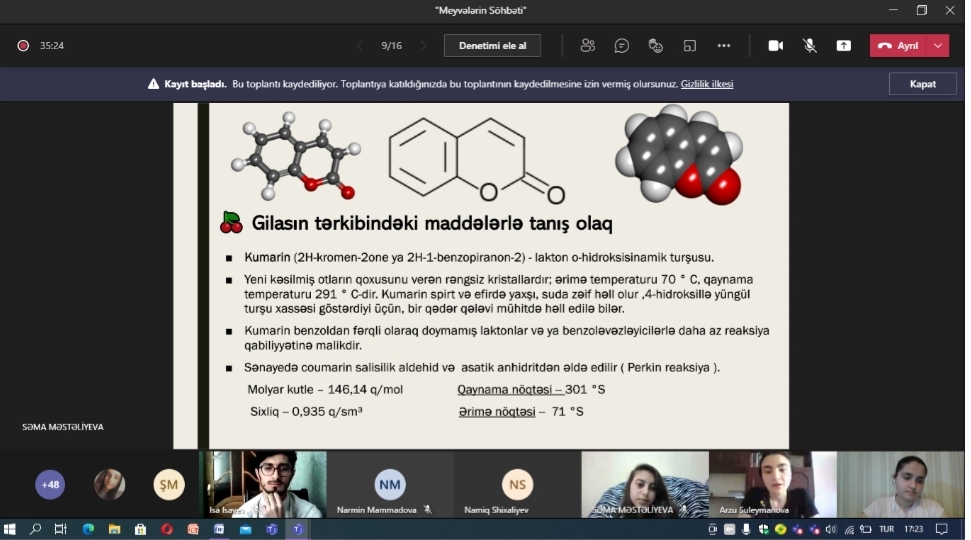Expand the leave options dropdown arrow
The height and width of the screenshot is (540, 971).
tap(938, 46)
